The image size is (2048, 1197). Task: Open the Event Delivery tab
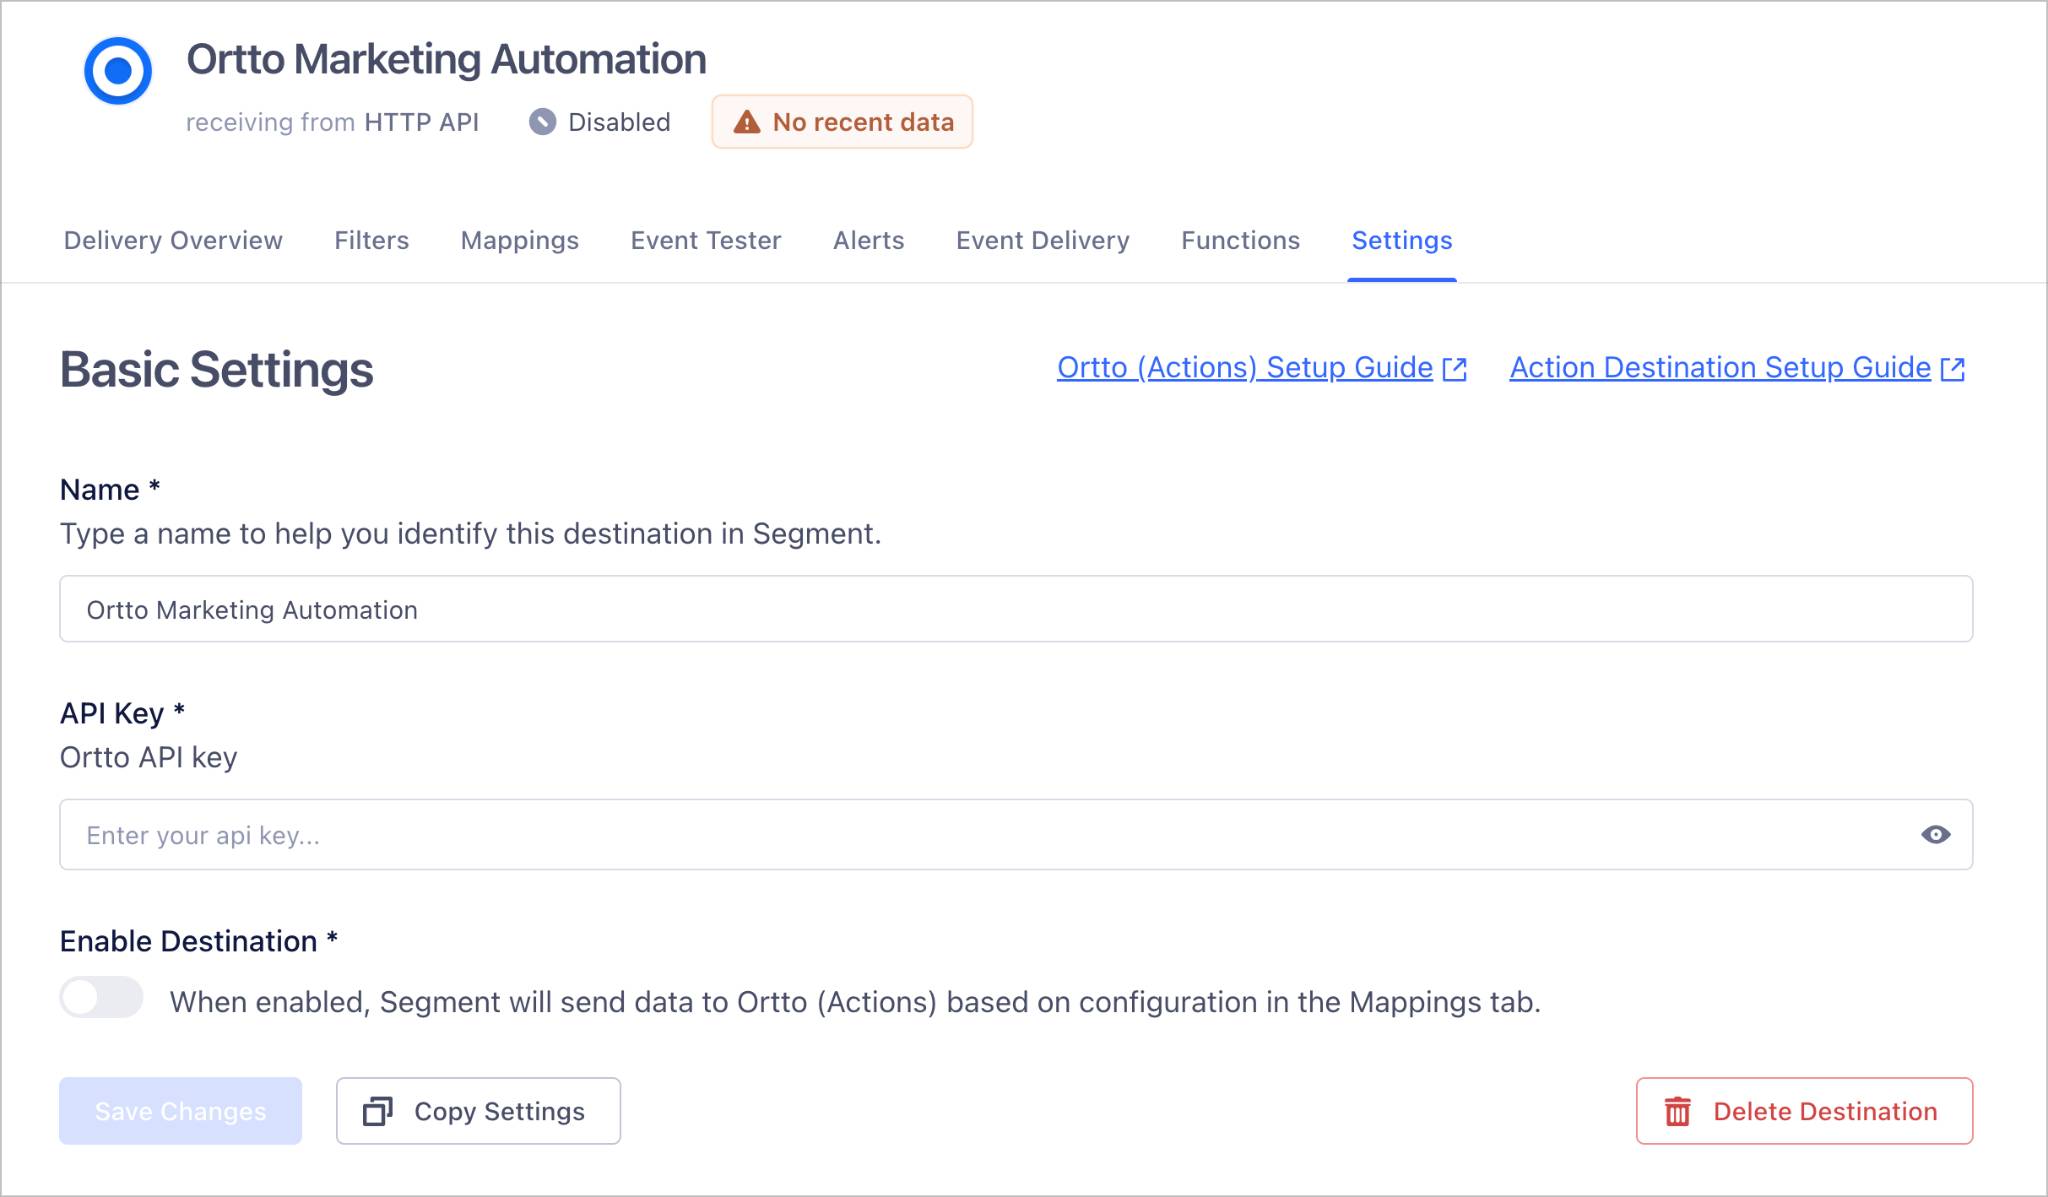point(1042,240)
